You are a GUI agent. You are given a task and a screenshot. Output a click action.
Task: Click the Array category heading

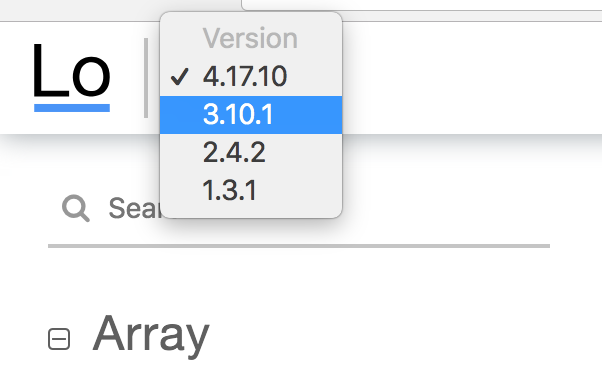click(x=151, y=334)
